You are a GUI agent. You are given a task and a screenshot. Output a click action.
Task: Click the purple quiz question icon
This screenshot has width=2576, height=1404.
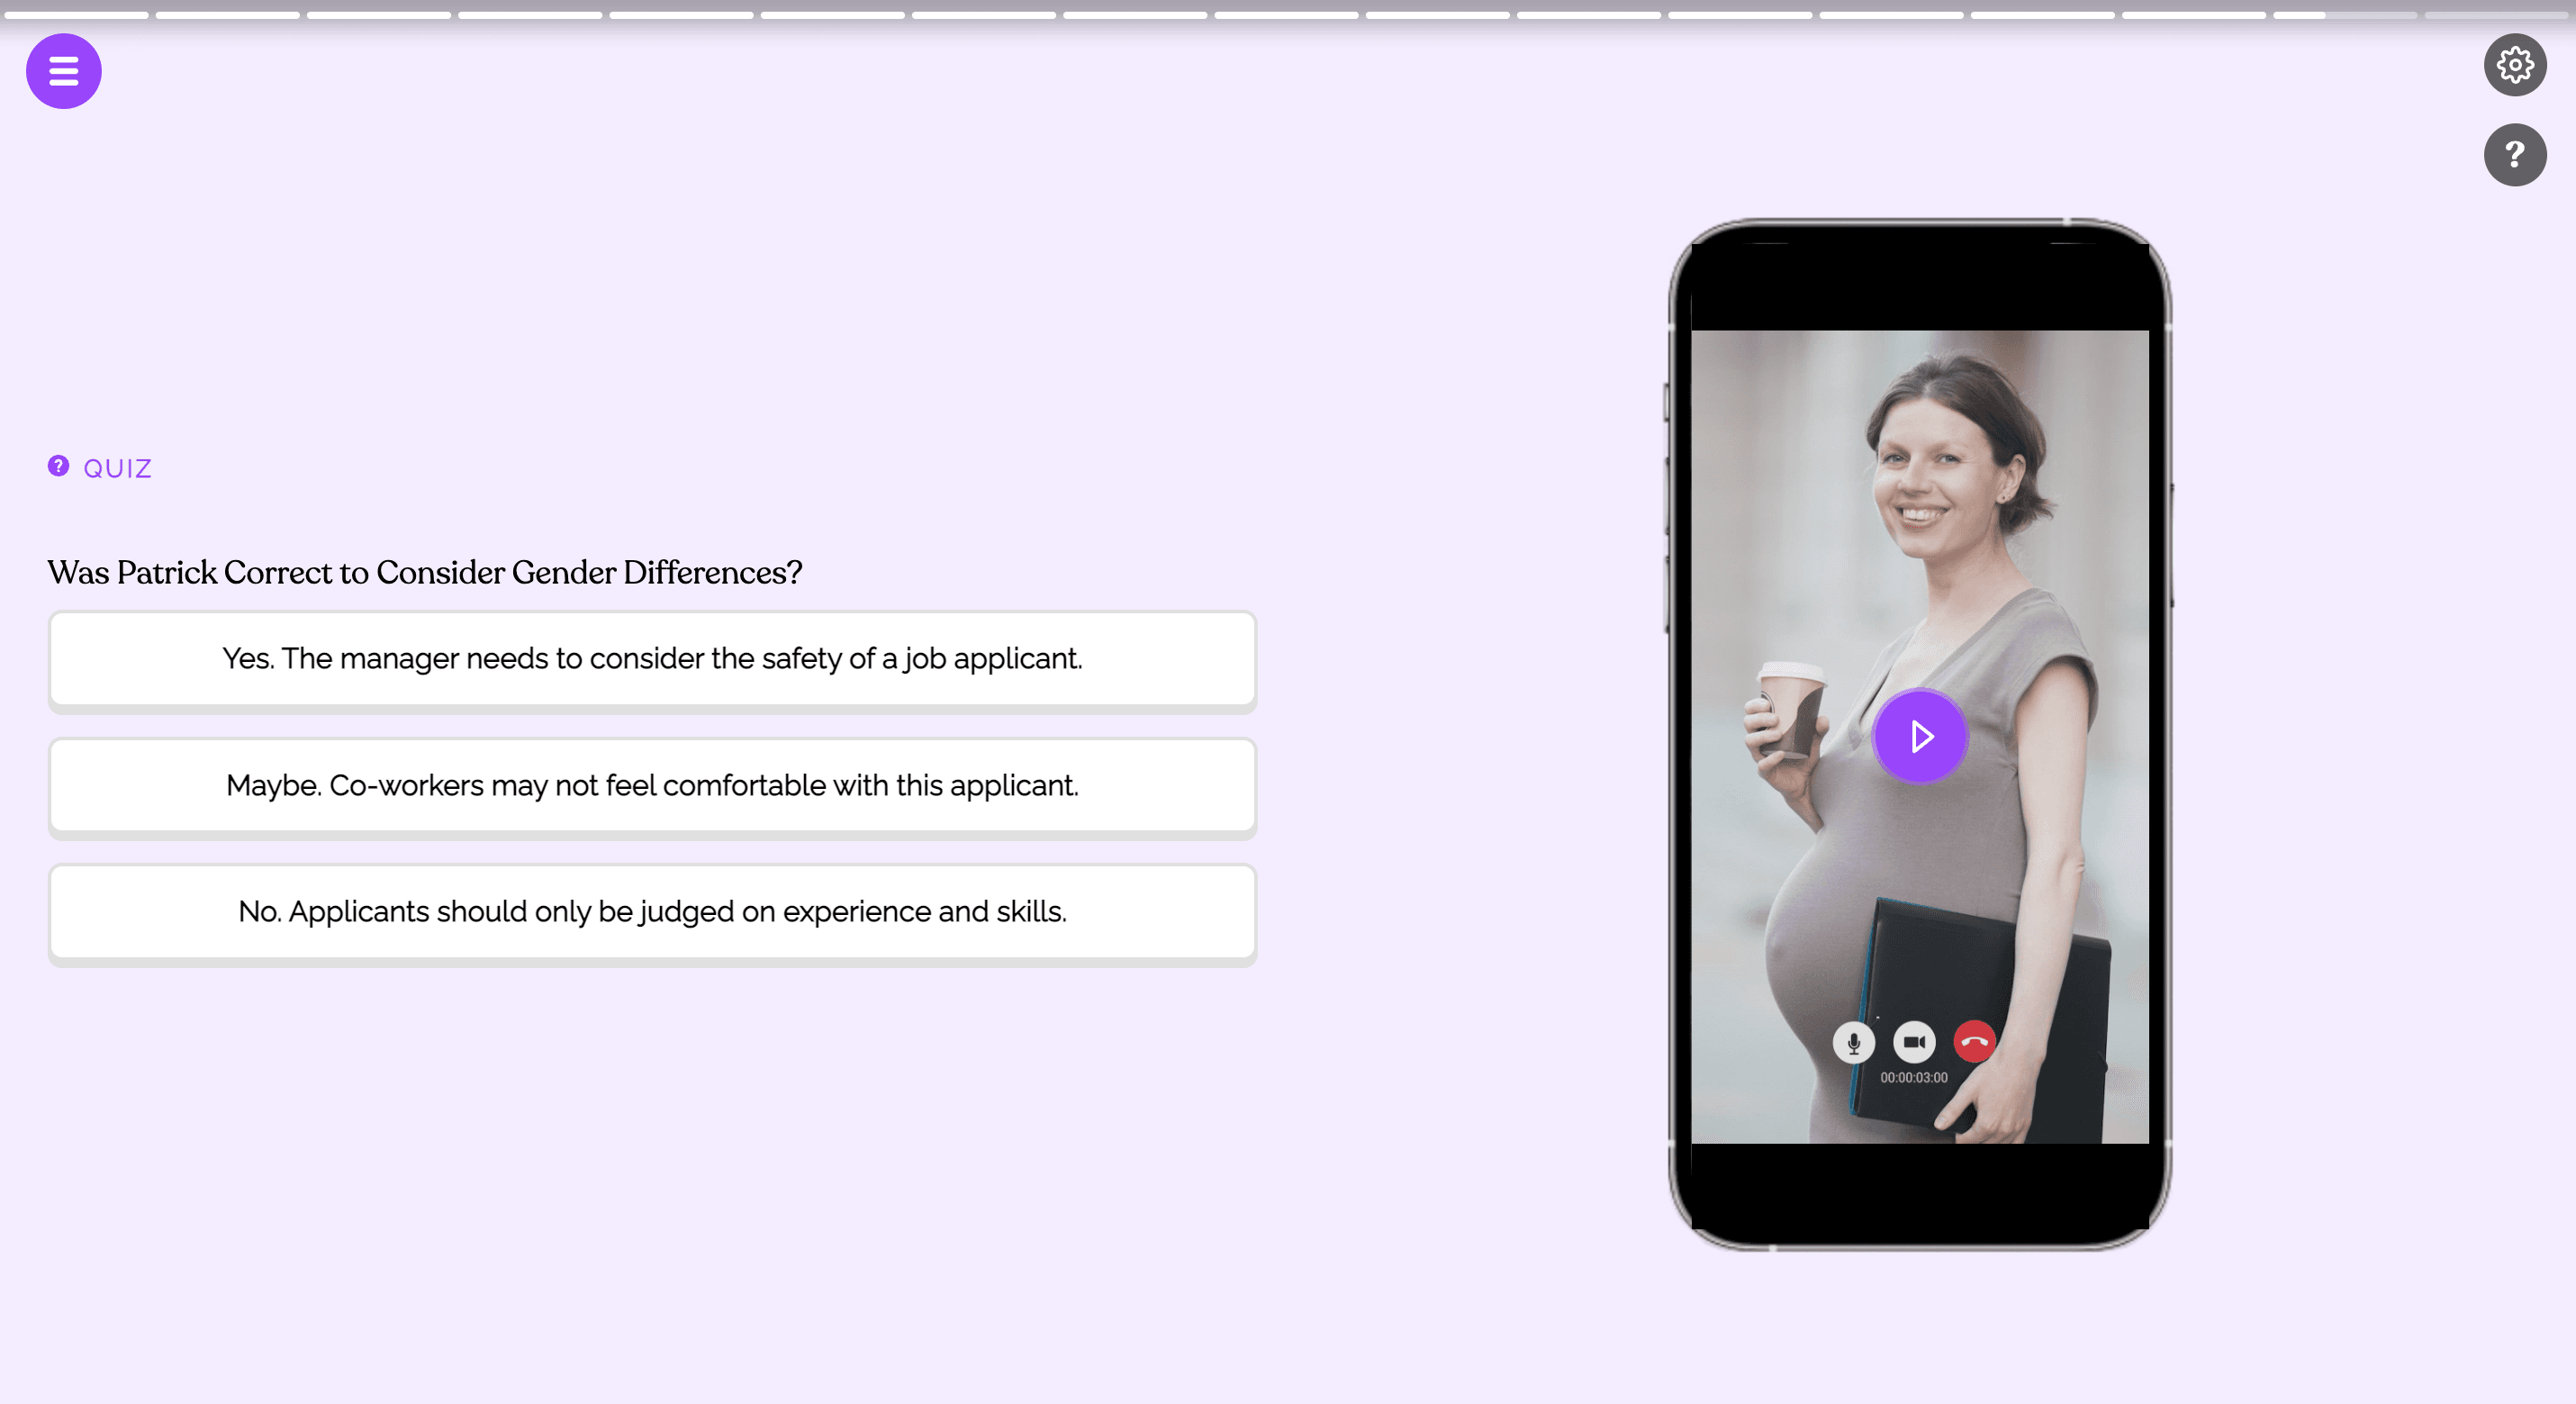pos(58,466)
